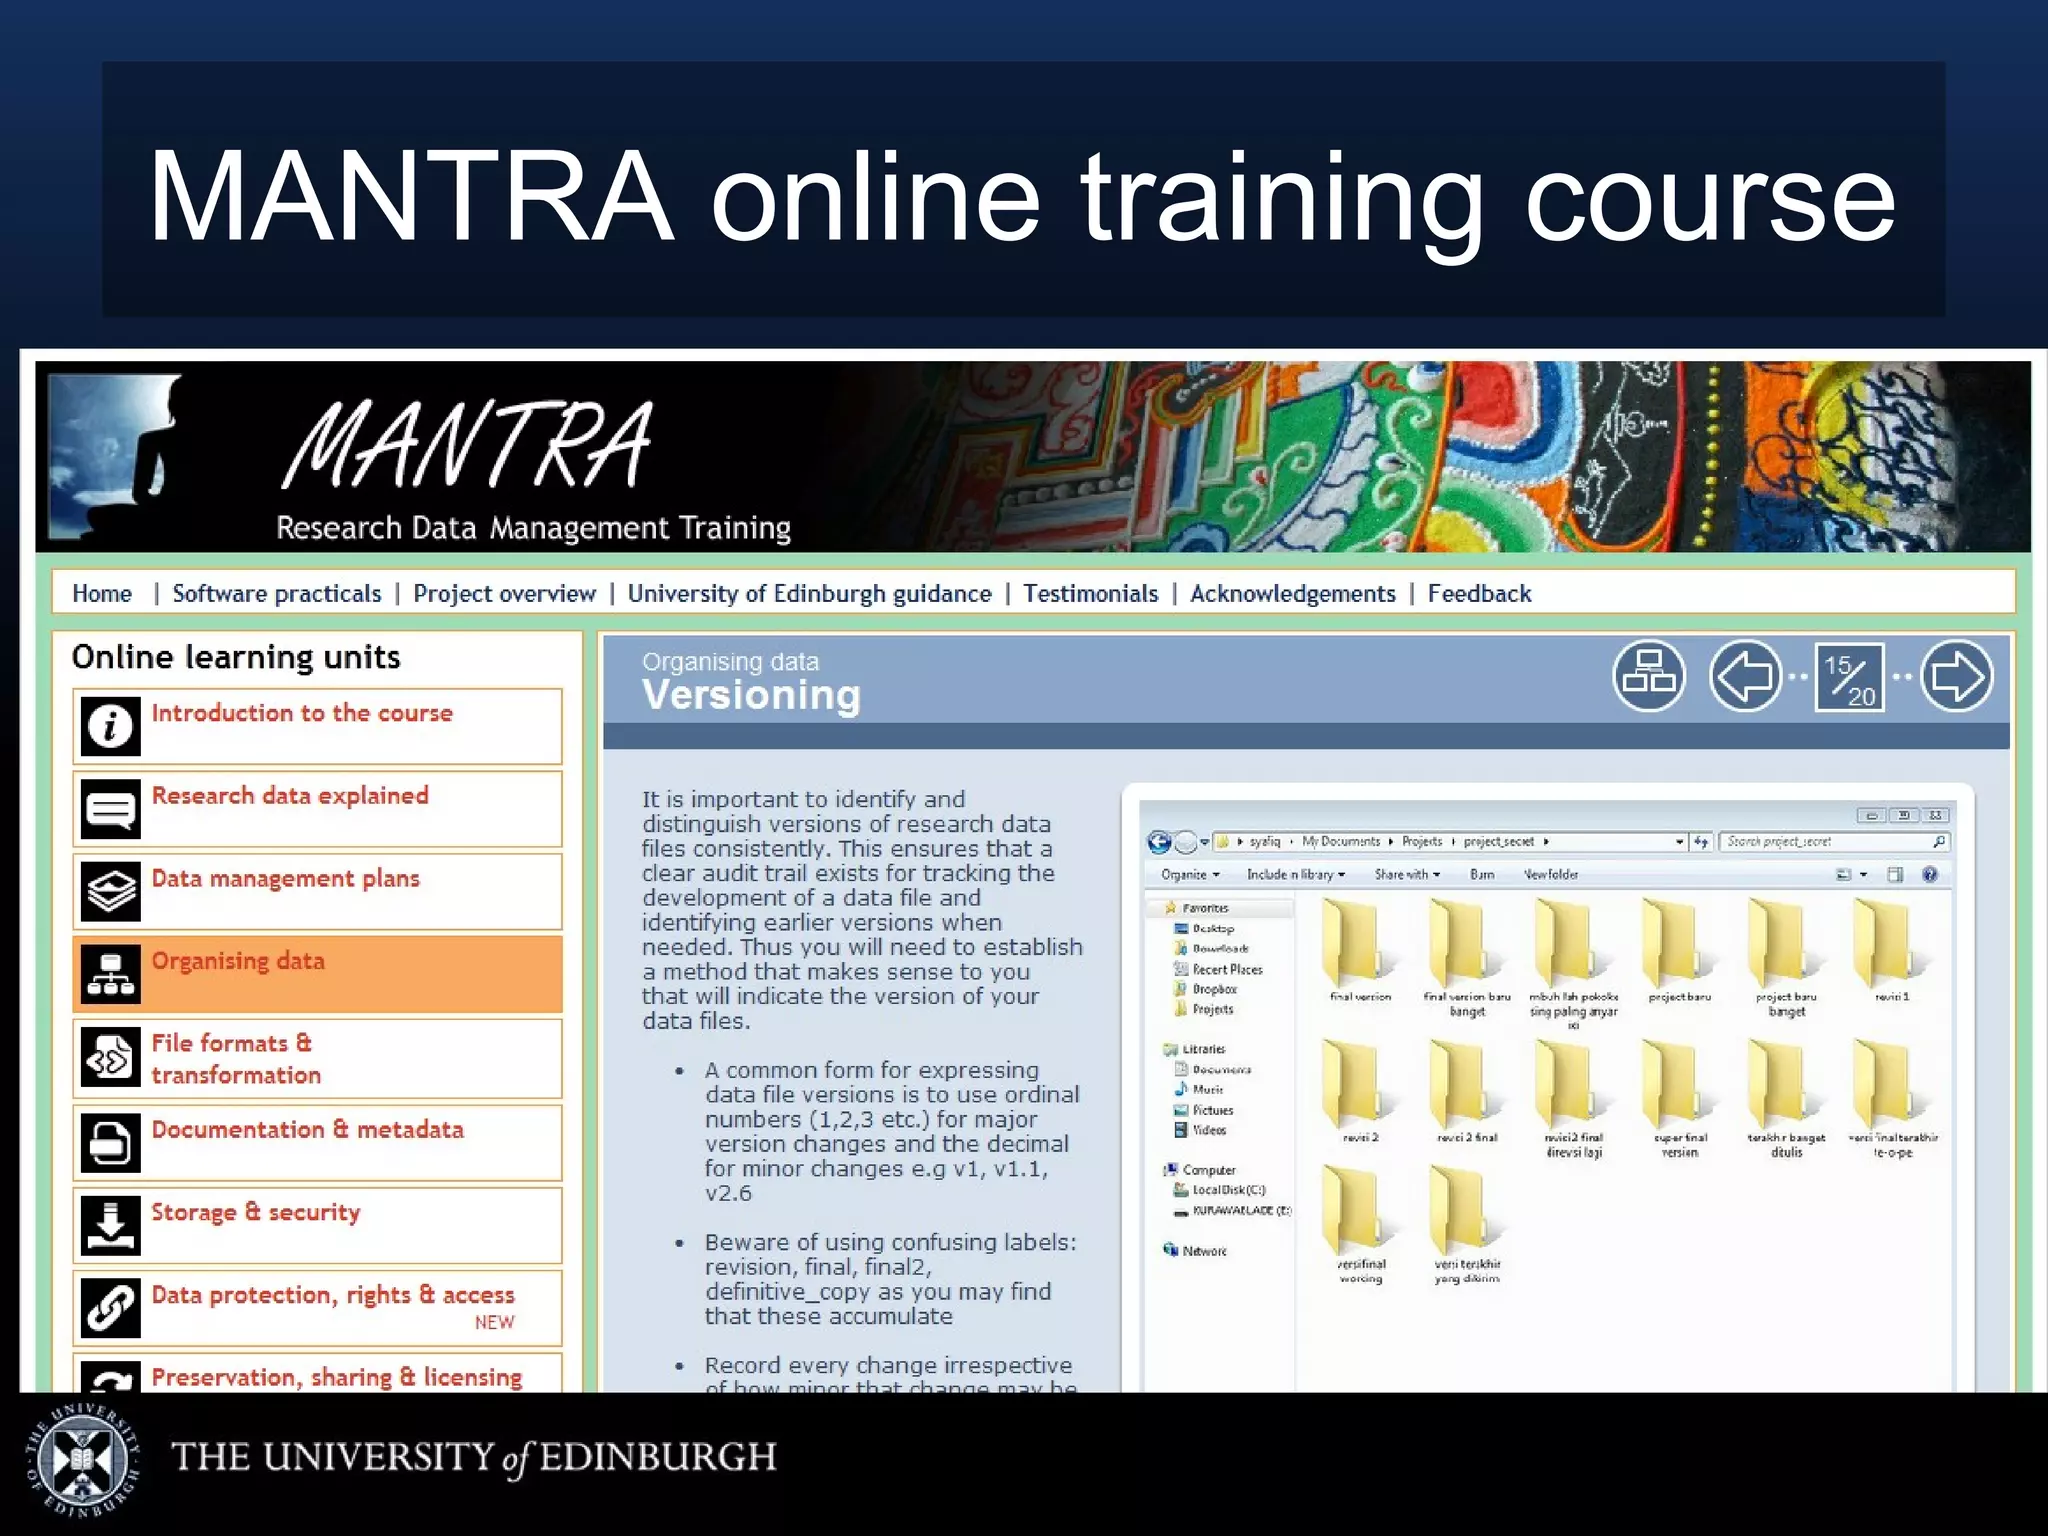Open the Home menu link
The height and width of the screenshot is (1536, 2048).
102,593
